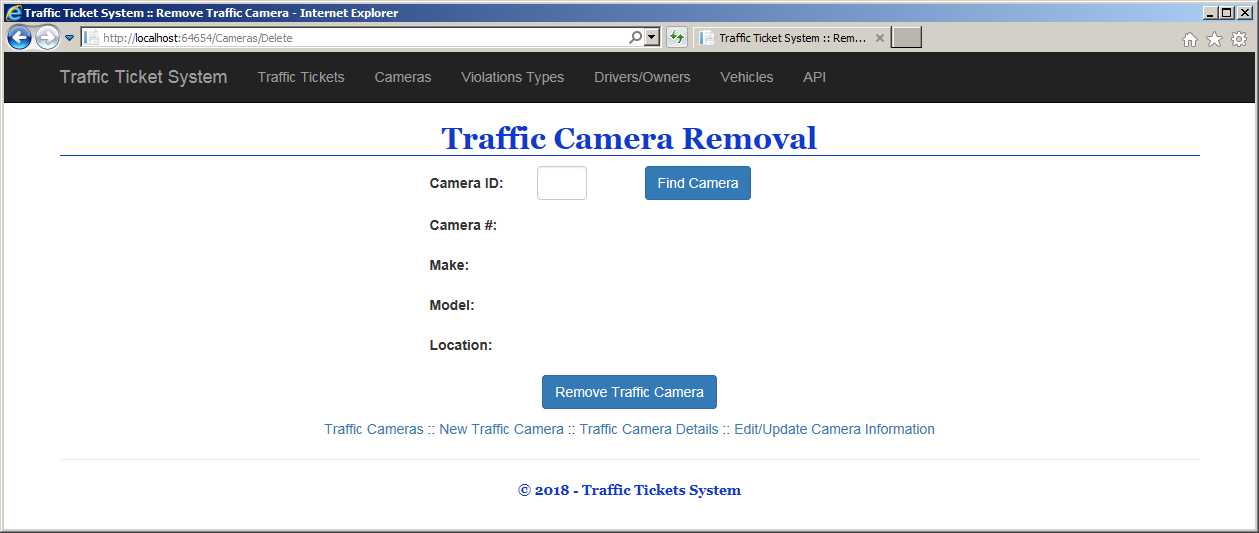Click the page icon inside the address bar
The height and width of the screenshot is (533, 1259).
click(x=91, y=38)
